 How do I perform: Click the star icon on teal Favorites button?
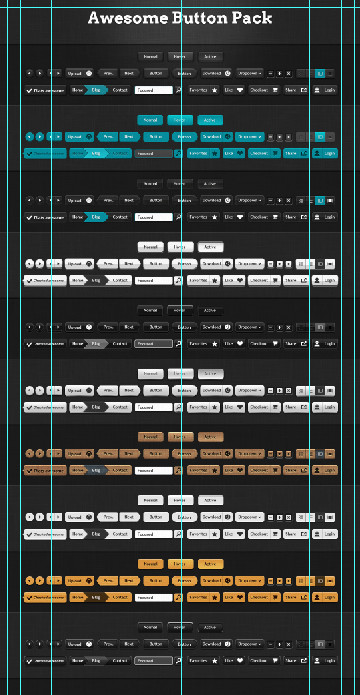pos(215,153)
